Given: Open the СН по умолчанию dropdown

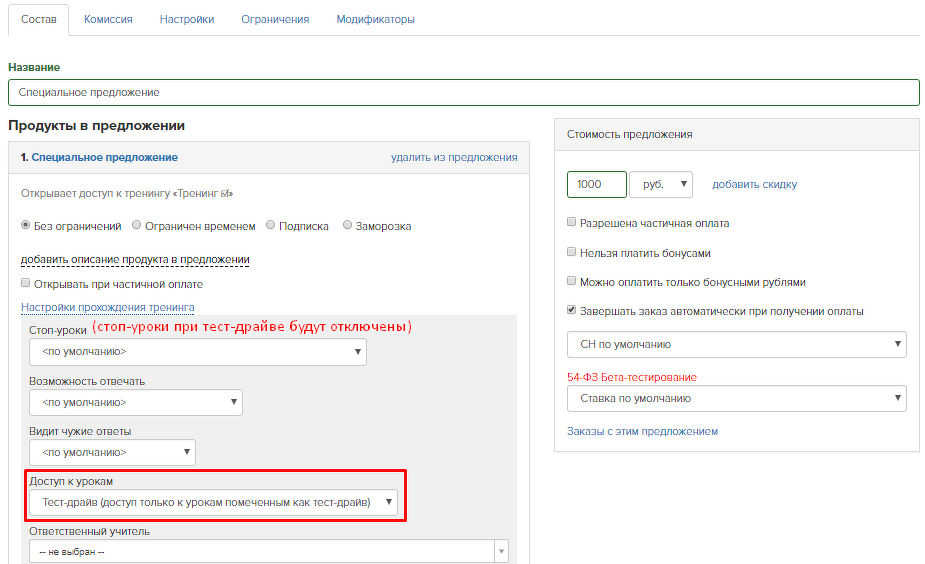Looking at the screenshot, I should tap(736, 345).
